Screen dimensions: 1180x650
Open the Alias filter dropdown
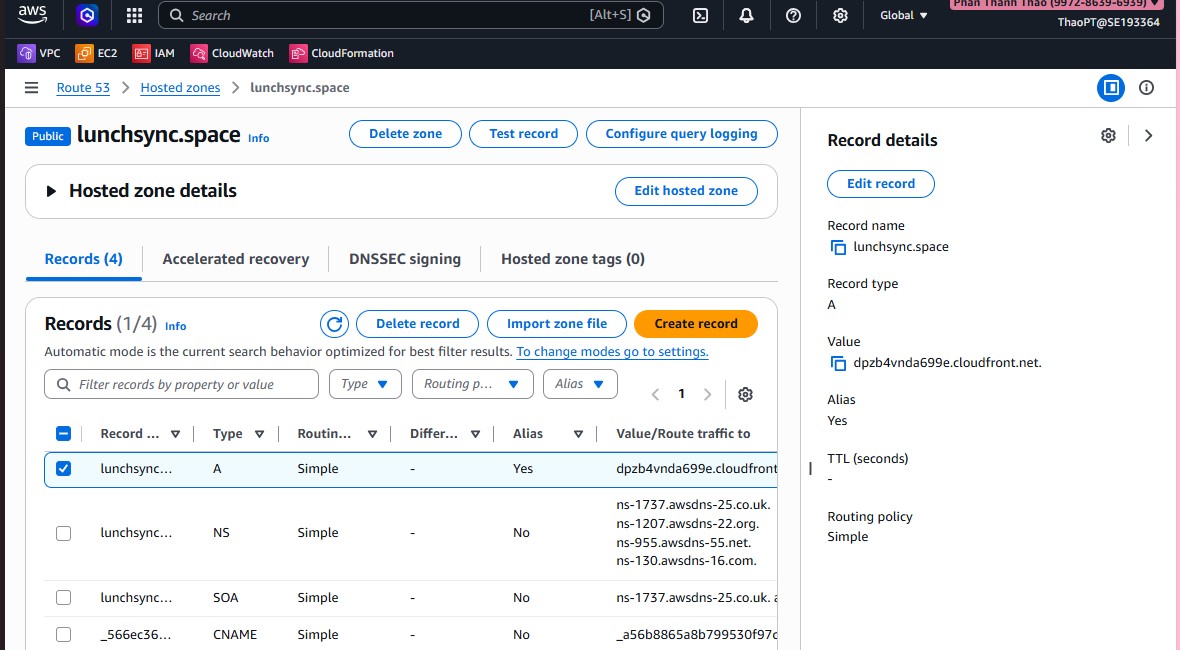pyautogui.click(x=580, y=384)
